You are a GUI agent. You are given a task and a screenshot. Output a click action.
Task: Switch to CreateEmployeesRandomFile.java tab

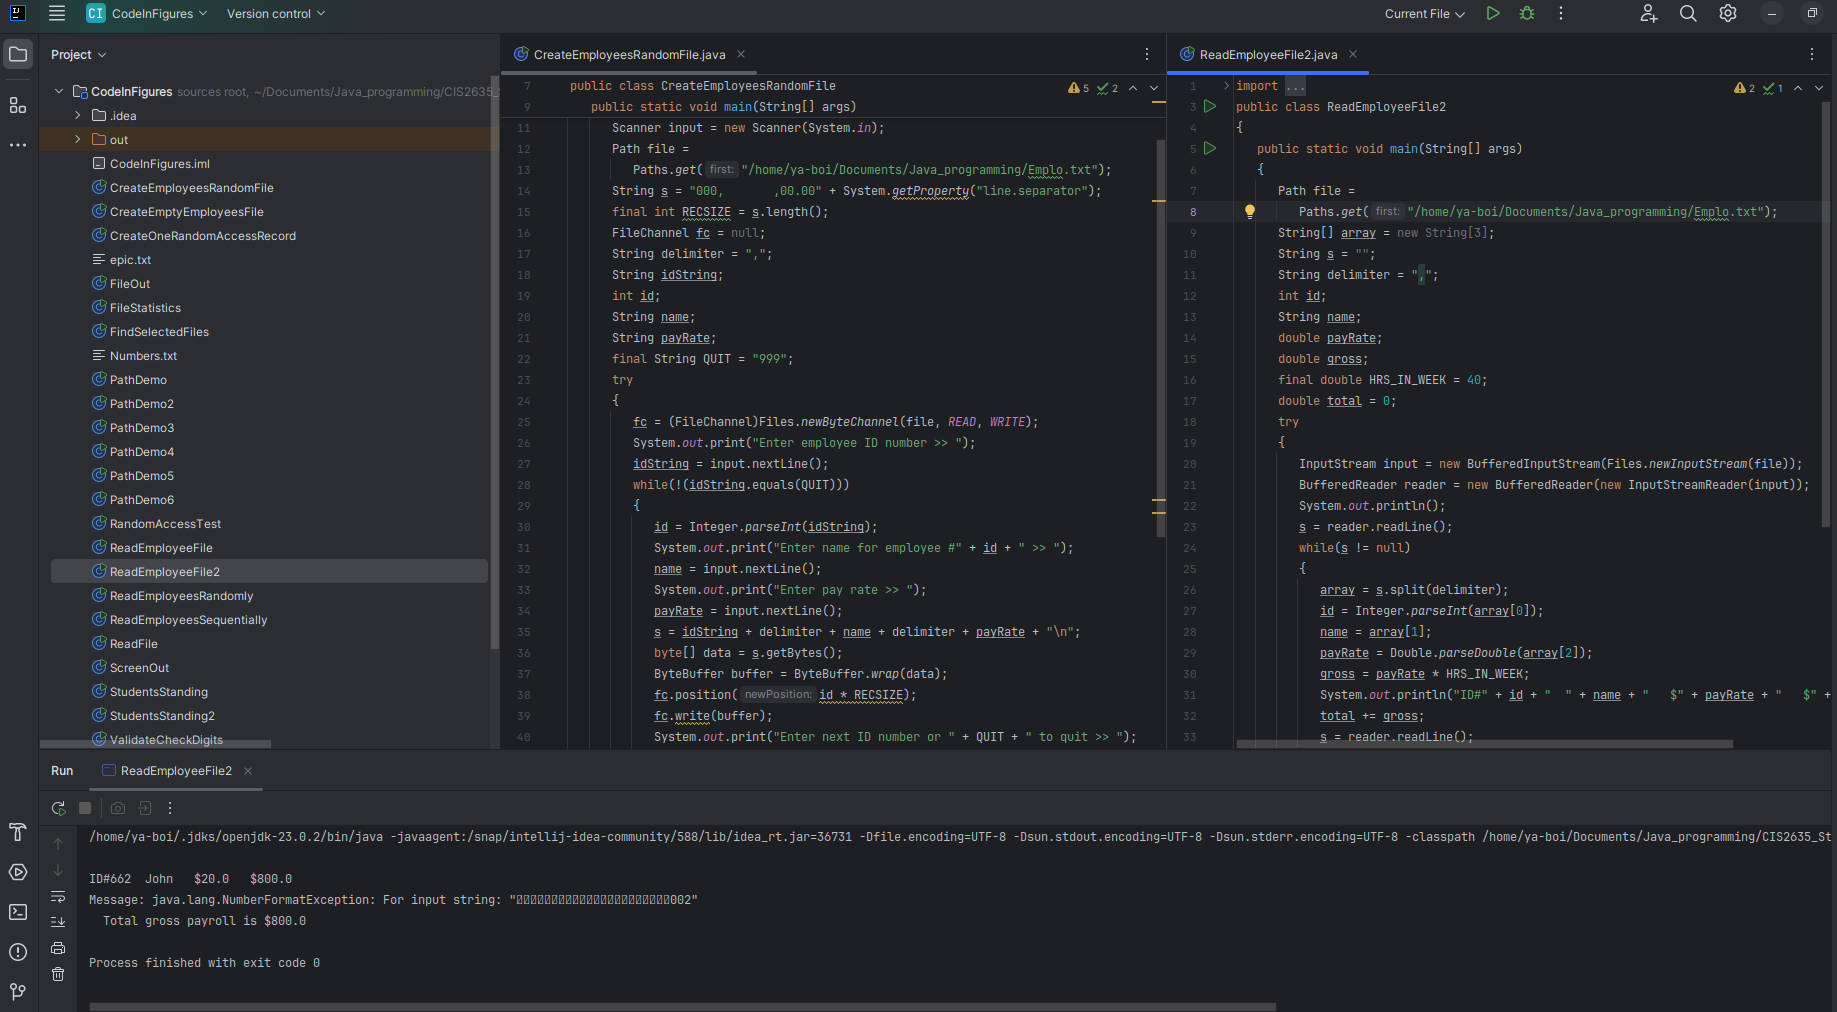pyautogui.click(x=628, y=55)
